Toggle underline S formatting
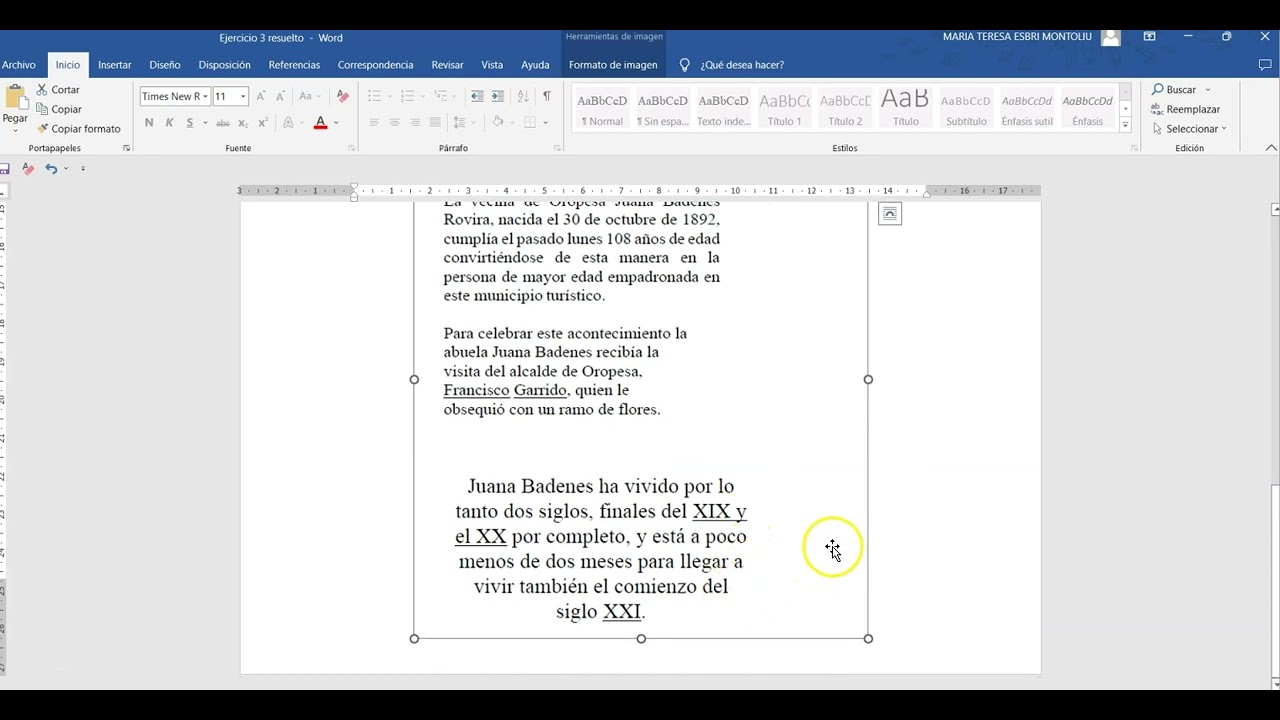 [189, 123]
